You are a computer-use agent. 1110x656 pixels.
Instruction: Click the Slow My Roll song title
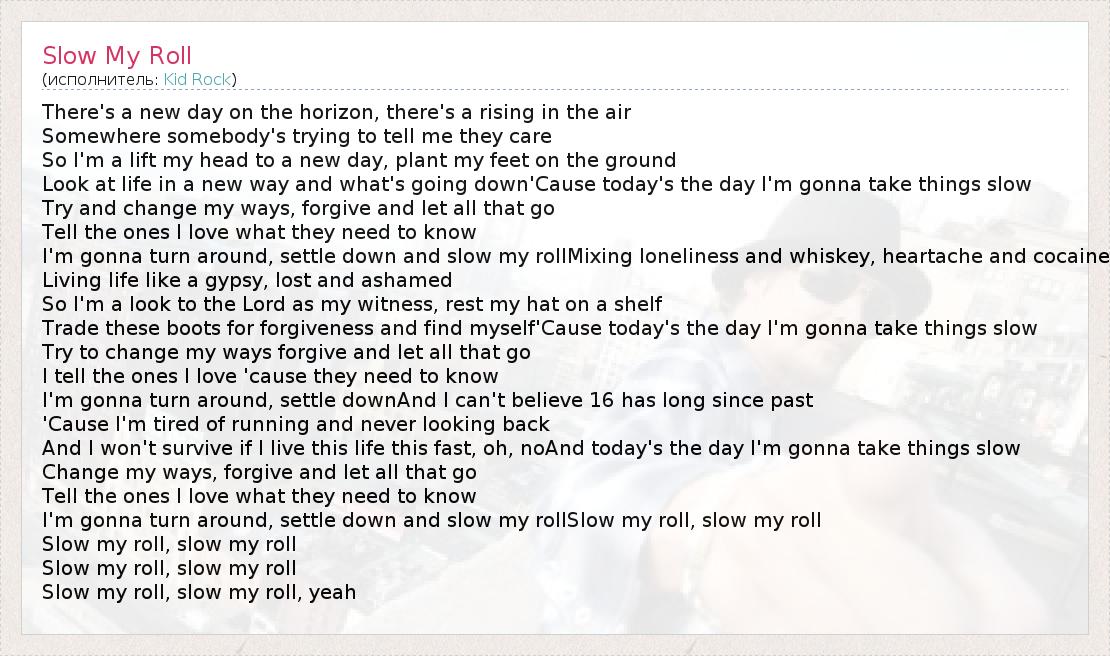click(117, 55)
